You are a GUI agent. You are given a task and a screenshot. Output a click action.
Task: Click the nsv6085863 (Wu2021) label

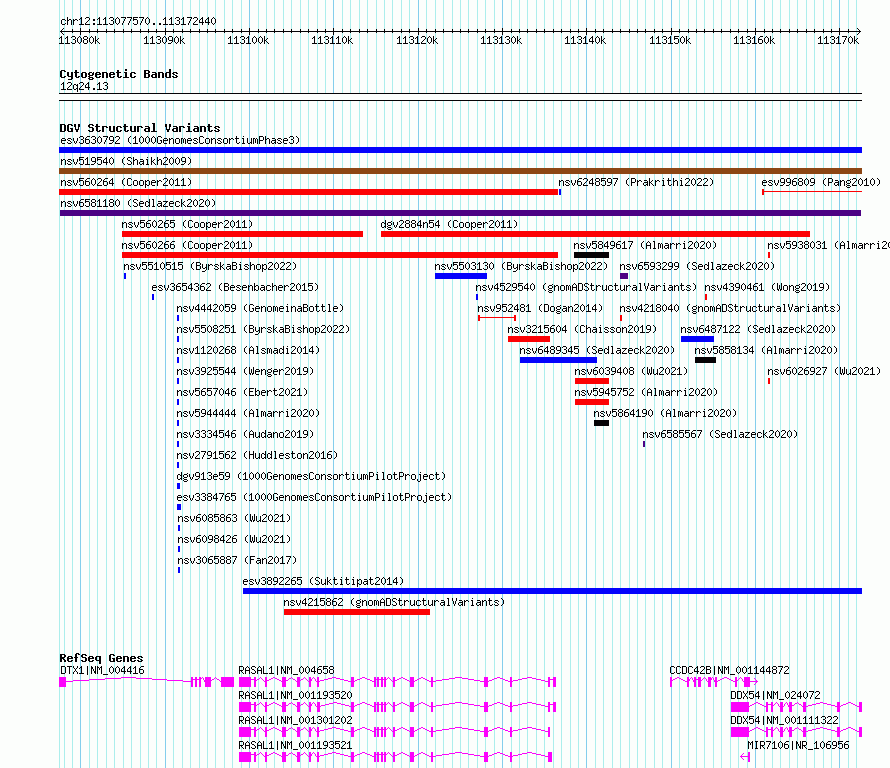pos(234,518)
